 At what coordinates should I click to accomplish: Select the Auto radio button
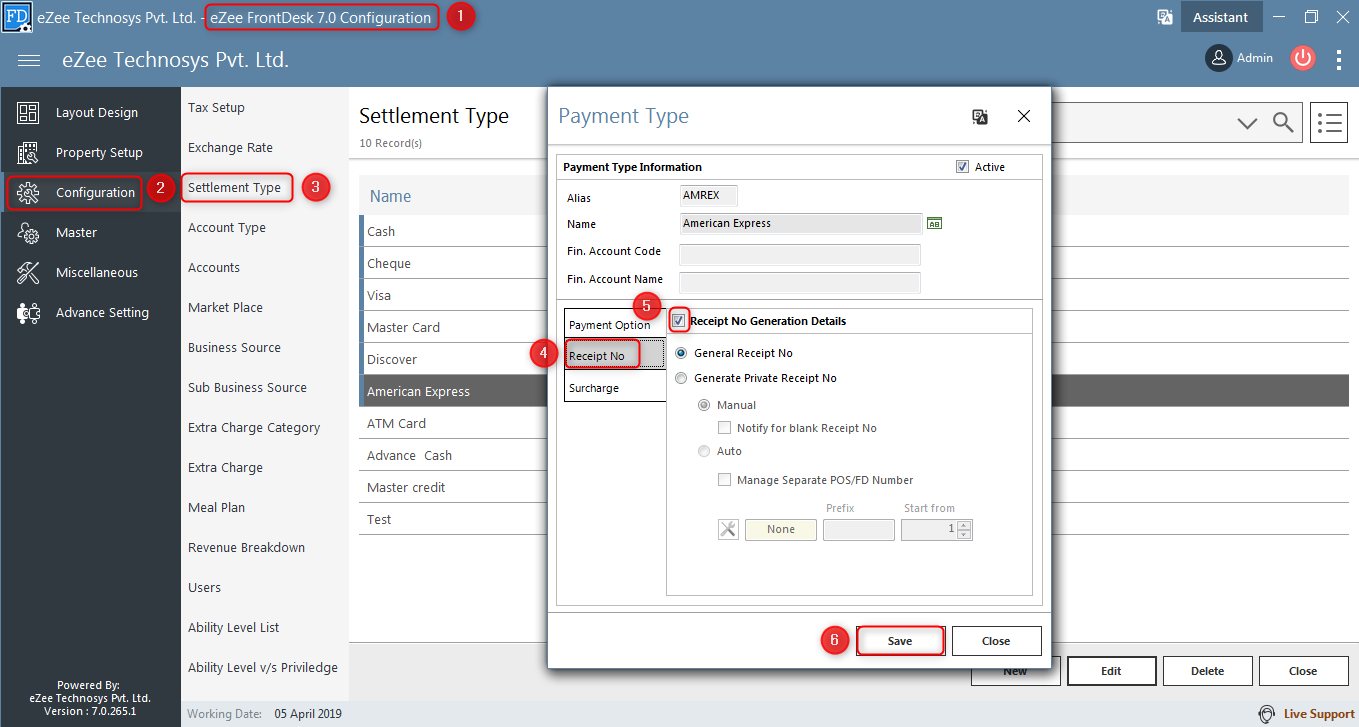coord(704,451)
